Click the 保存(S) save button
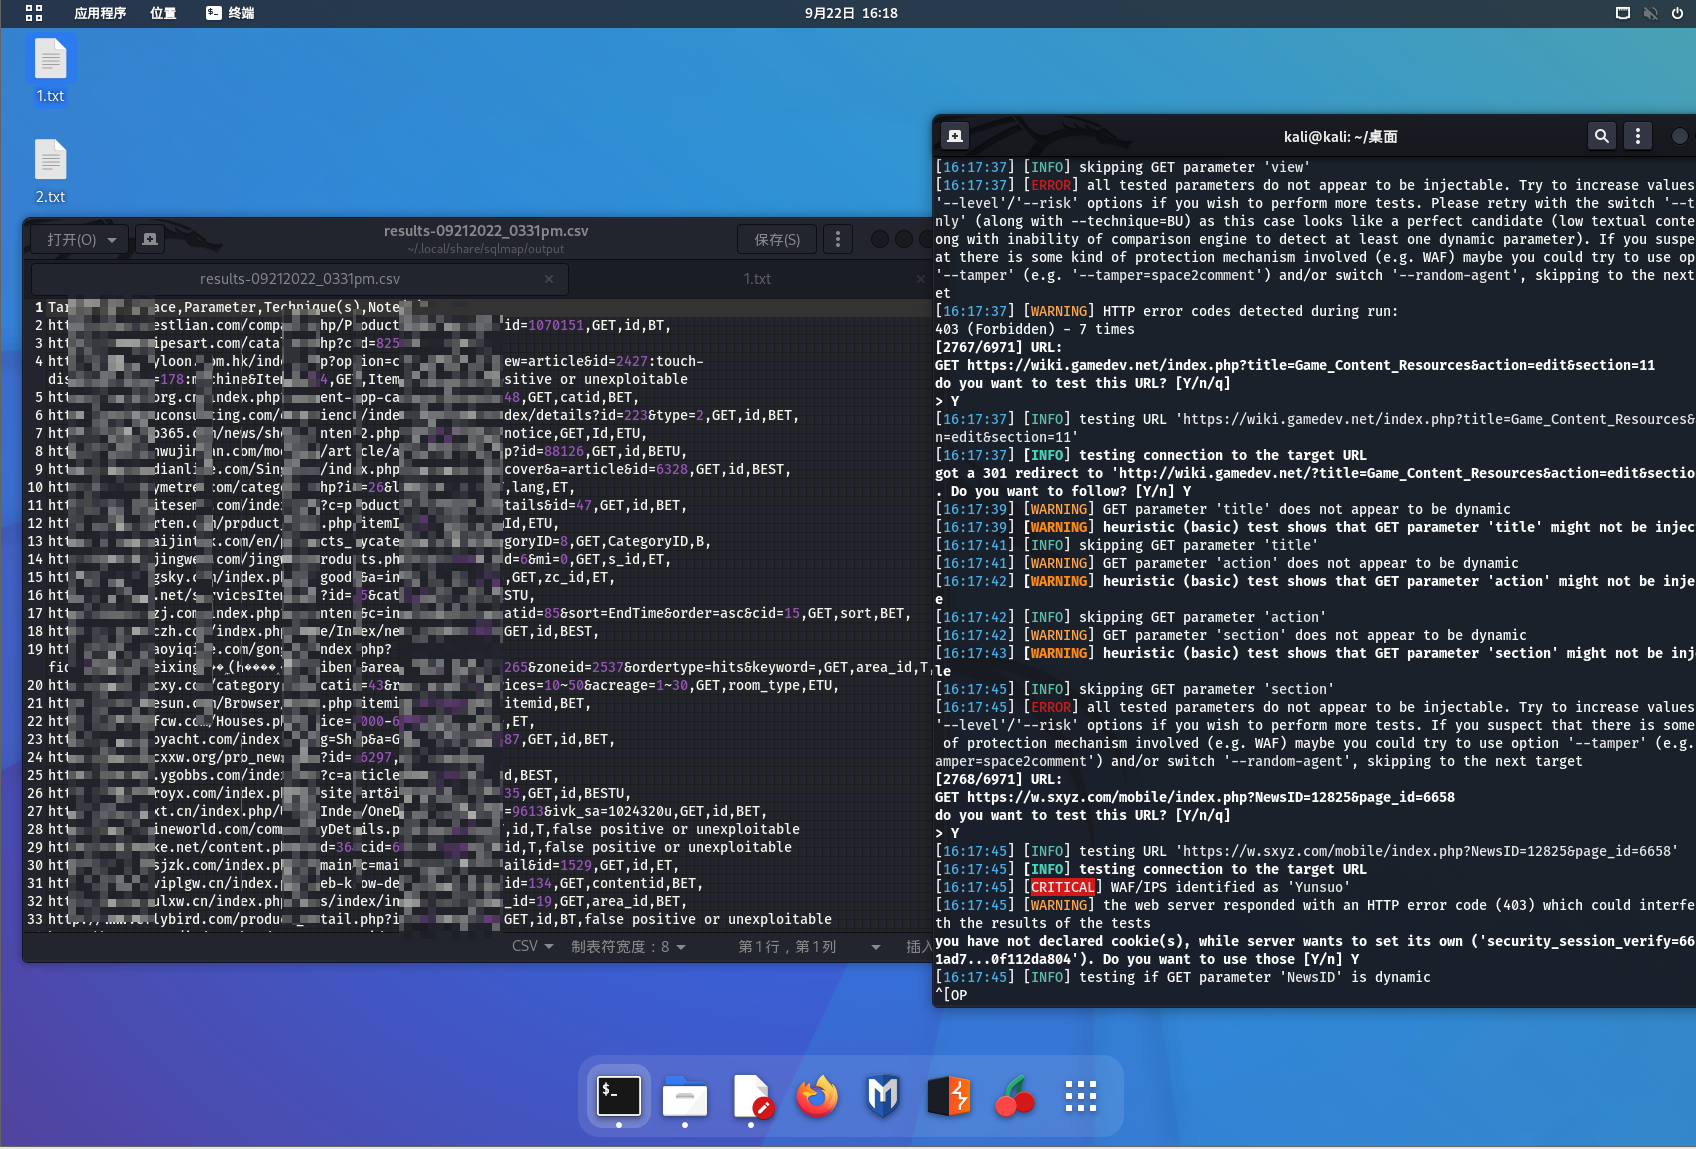 tap(777, 240)
